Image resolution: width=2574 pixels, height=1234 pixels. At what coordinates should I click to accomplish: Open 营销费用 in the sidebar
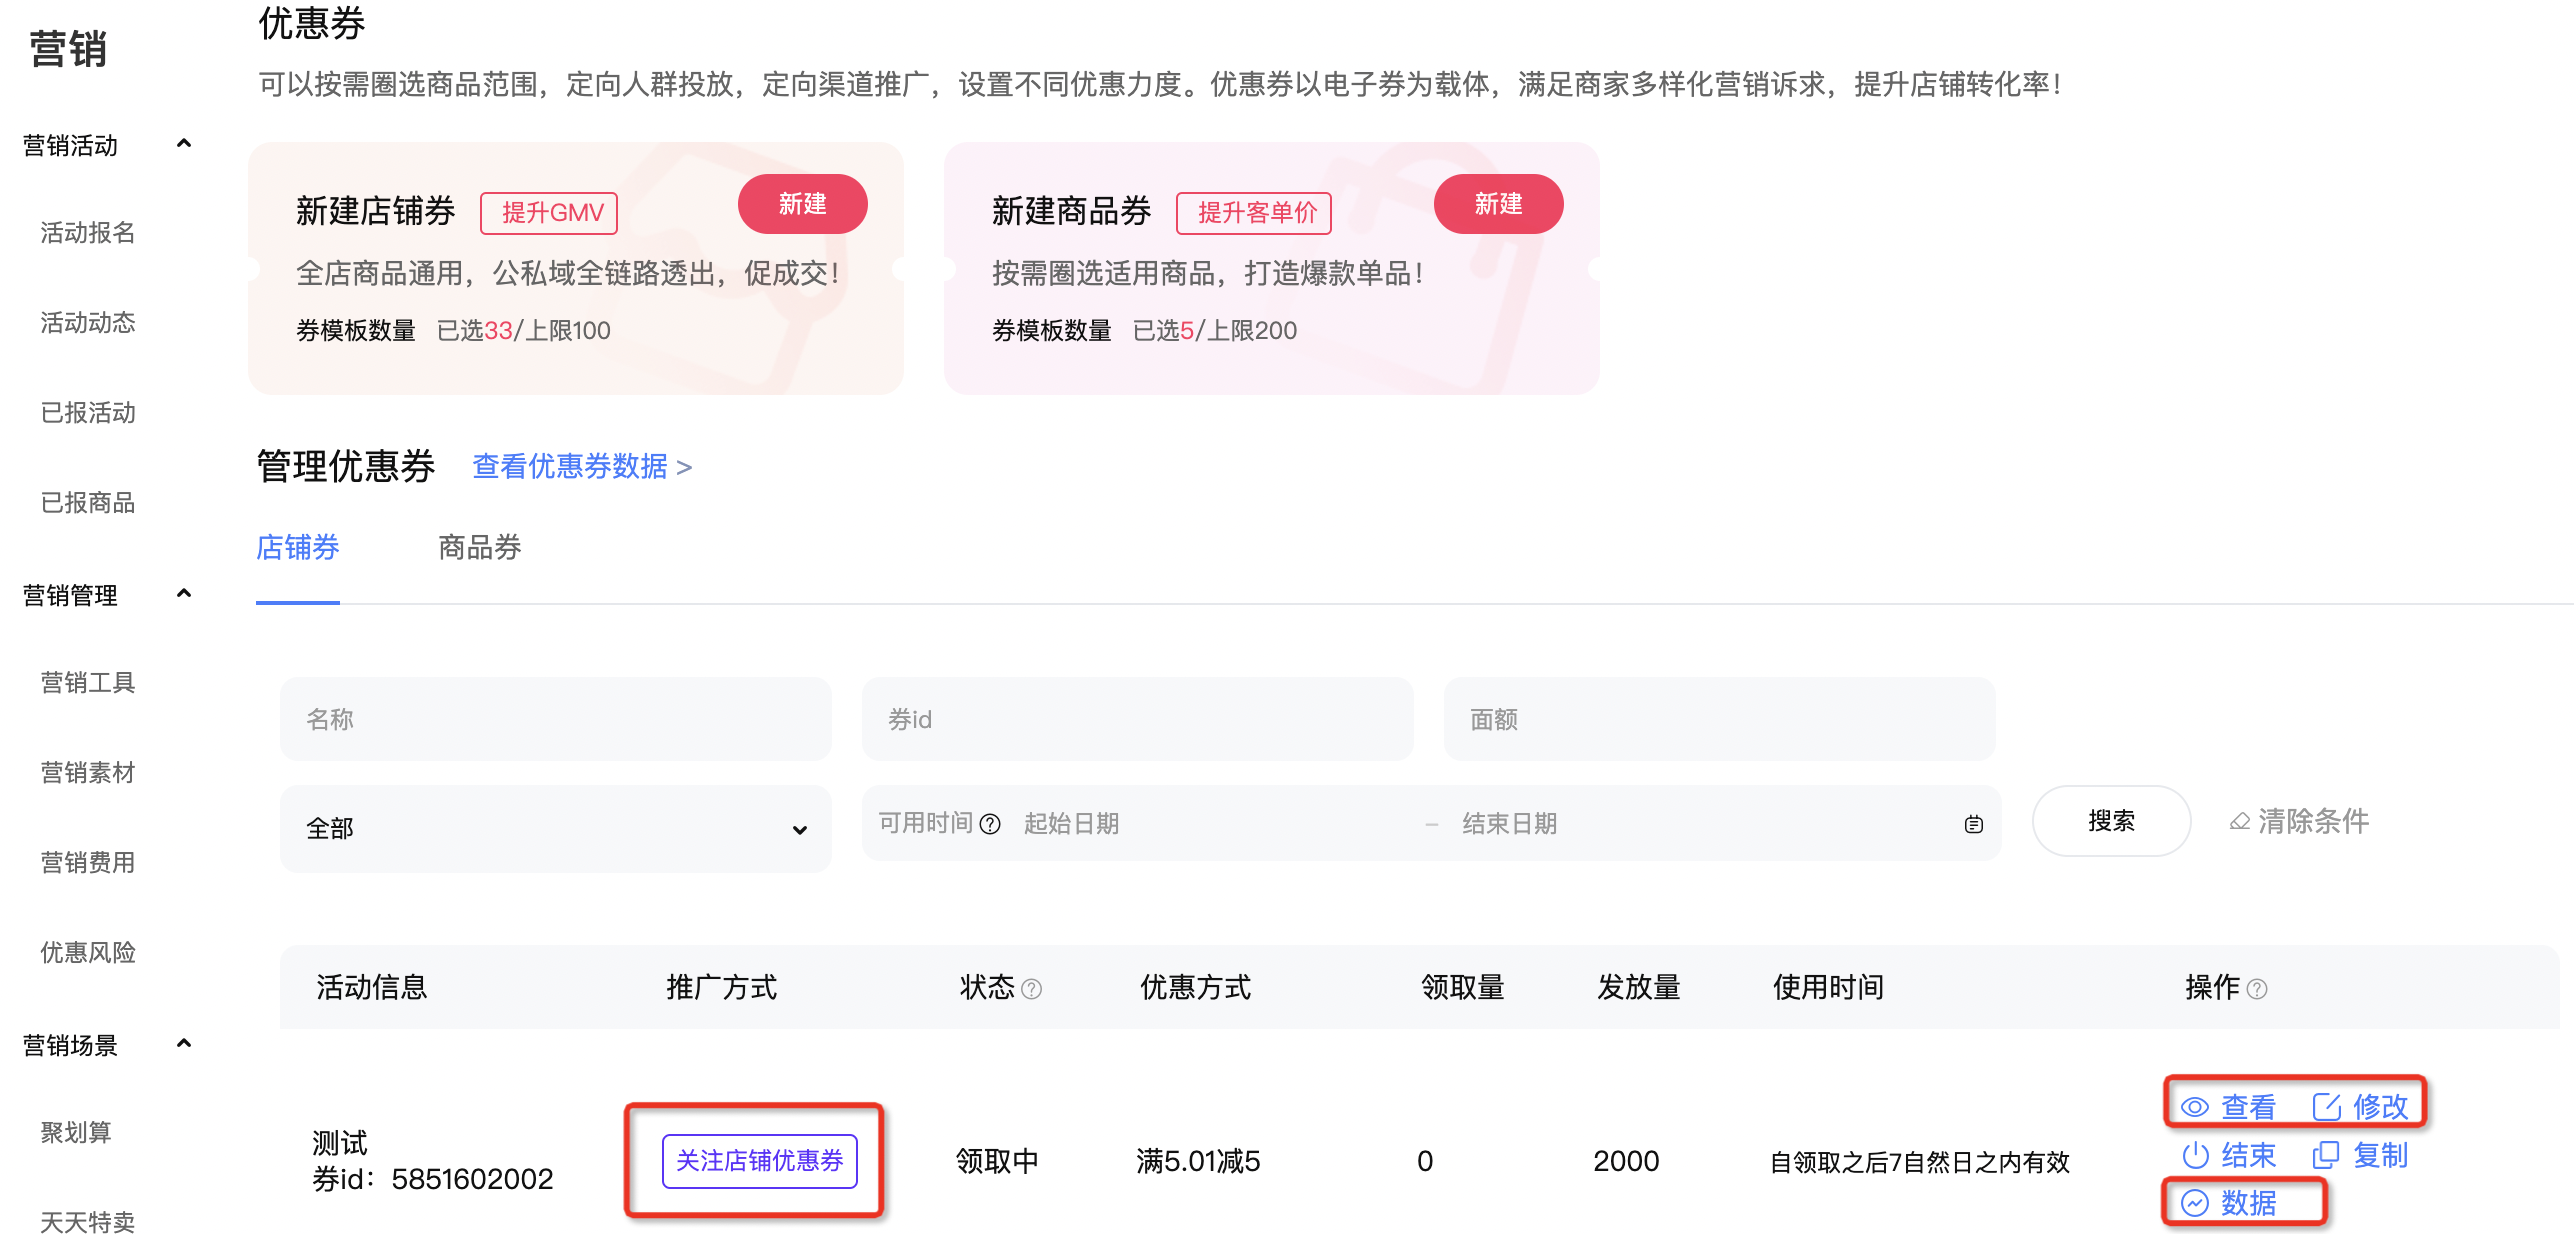(x=88, y=863)
